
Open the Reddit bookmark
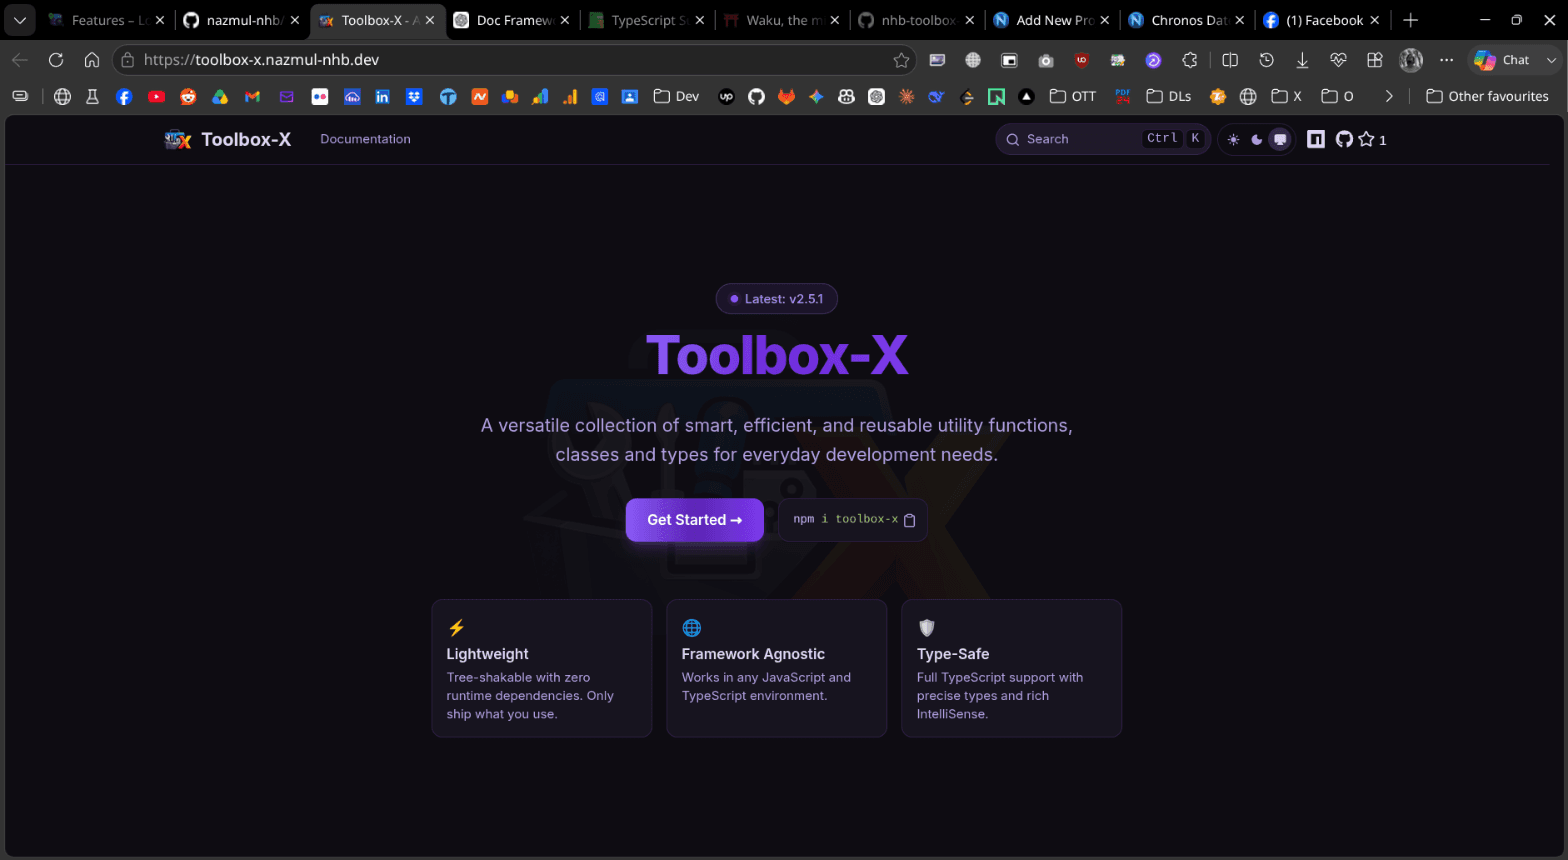tap(188, 97)
